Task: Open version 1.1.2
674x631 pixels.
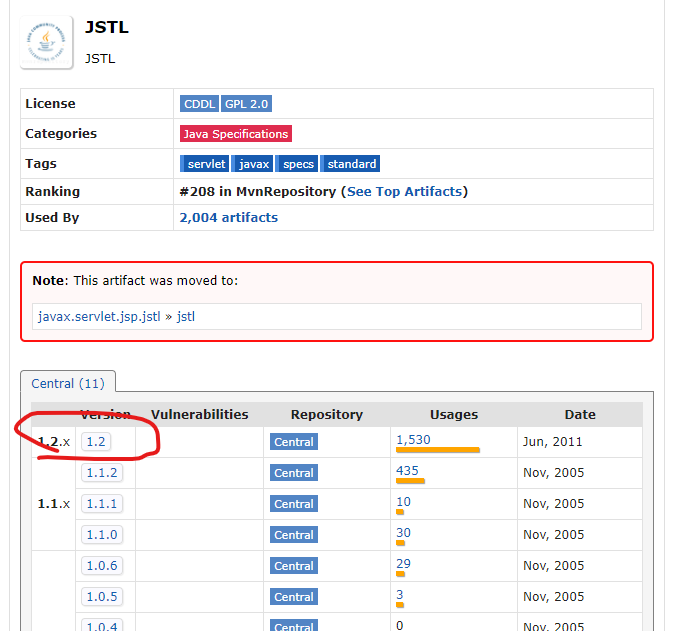Action: point(102,472)
